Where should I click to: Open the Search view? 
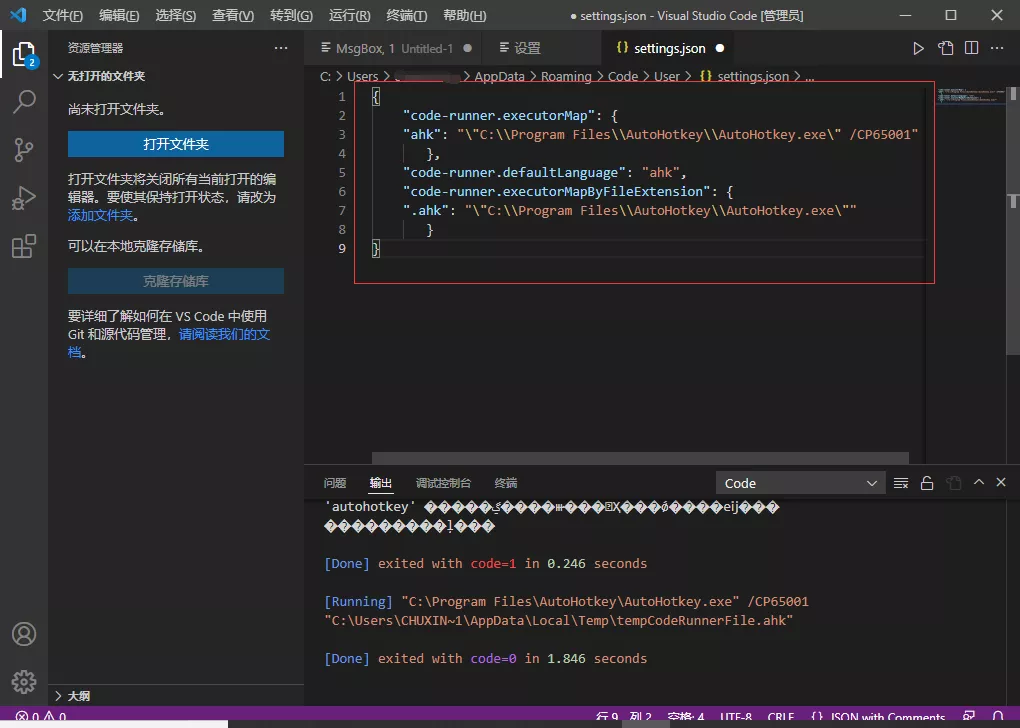[x=25, y=102]
